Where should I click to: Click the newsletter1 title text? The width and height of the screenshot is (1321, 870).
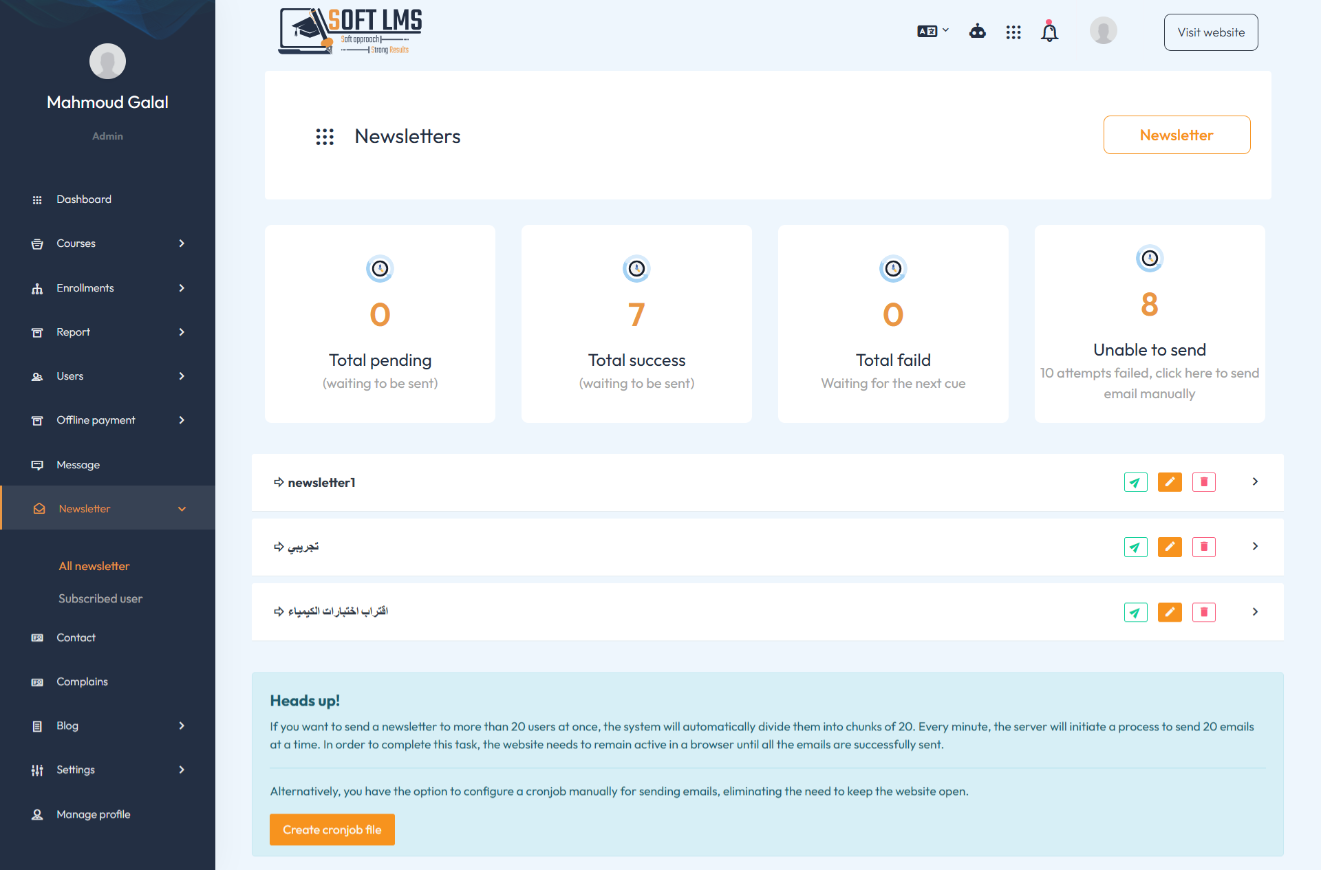[322, 483]
